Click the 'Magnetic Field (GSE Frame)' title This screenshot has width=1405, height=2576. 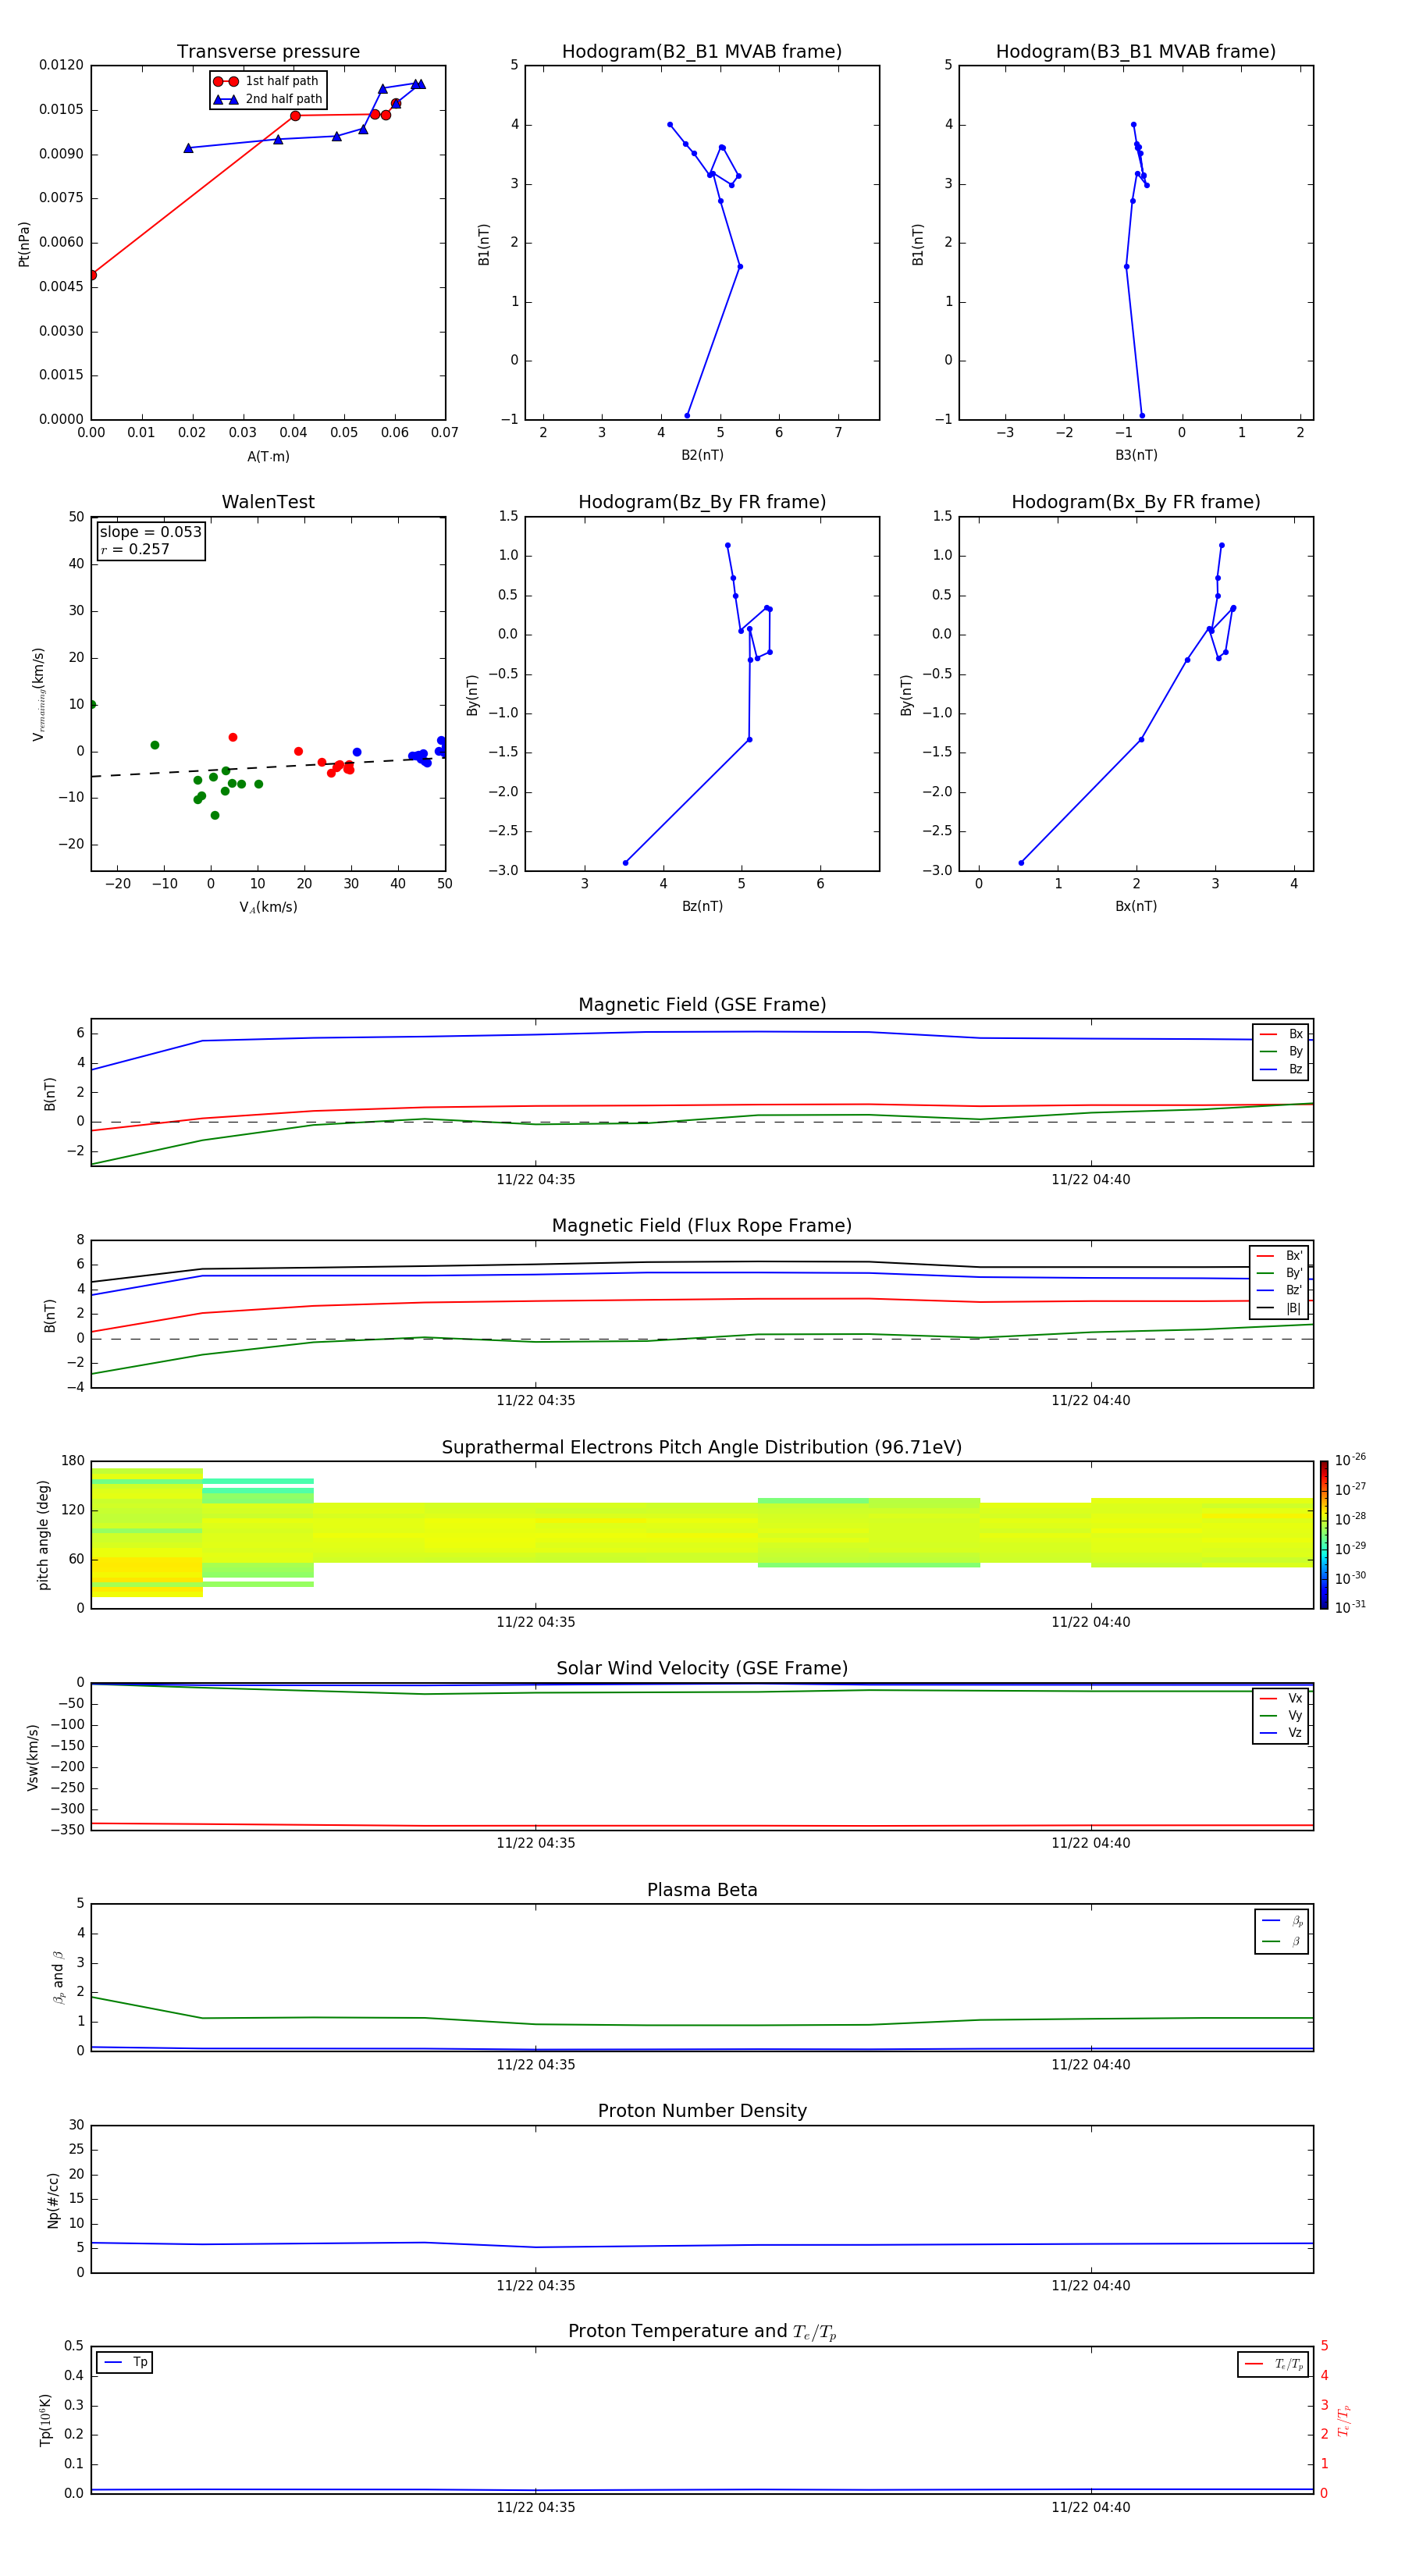click(702, 1005)
